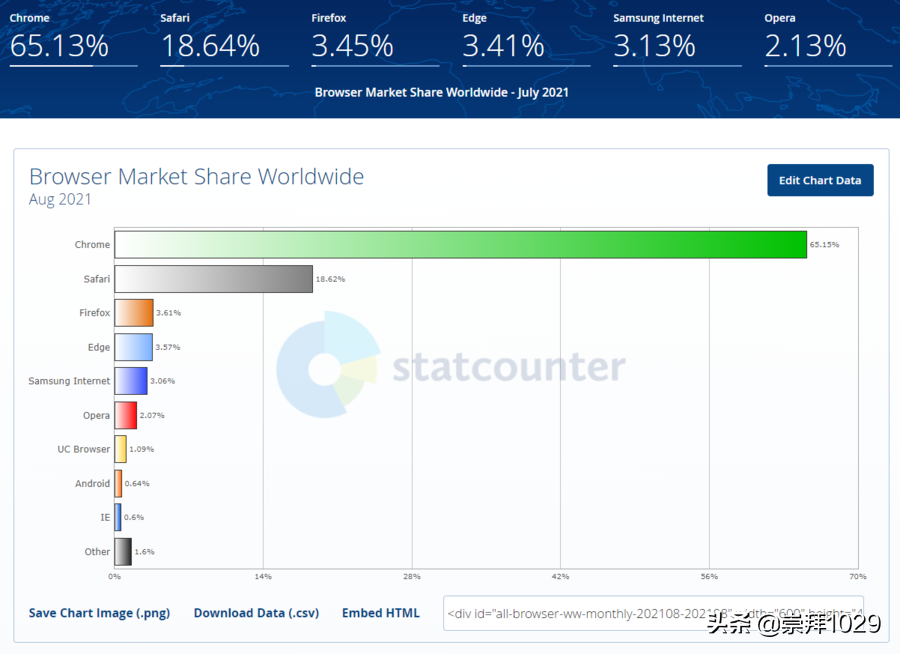Image resolution: width=900 pixels, height=654 pixels.
Task: Click the 14% x-axis tick label
Action: (x=263, y=576)
